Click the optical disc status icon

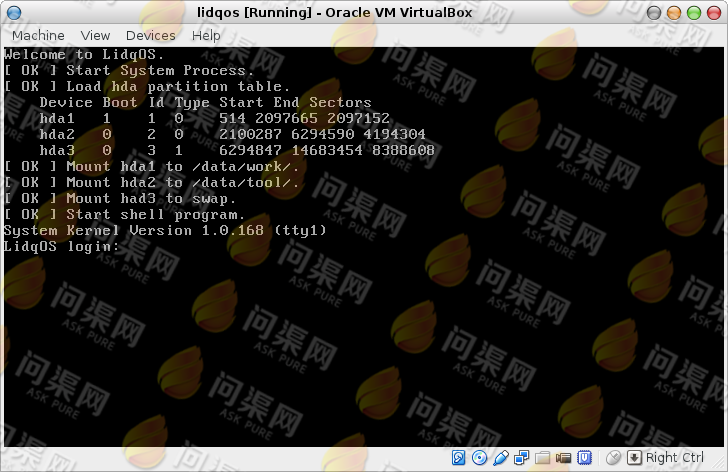(479, 458)
